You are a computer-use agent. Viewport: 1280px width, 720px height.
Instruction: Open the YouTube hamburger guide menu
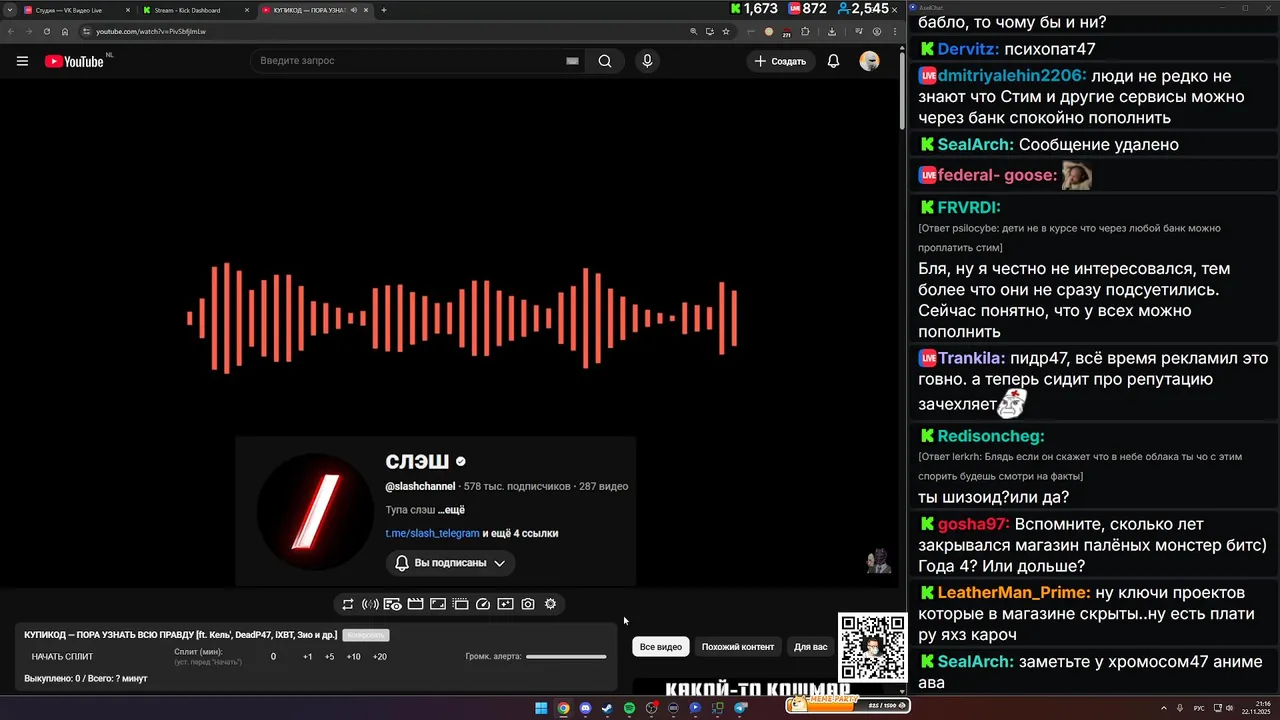[x=22, y=61]
